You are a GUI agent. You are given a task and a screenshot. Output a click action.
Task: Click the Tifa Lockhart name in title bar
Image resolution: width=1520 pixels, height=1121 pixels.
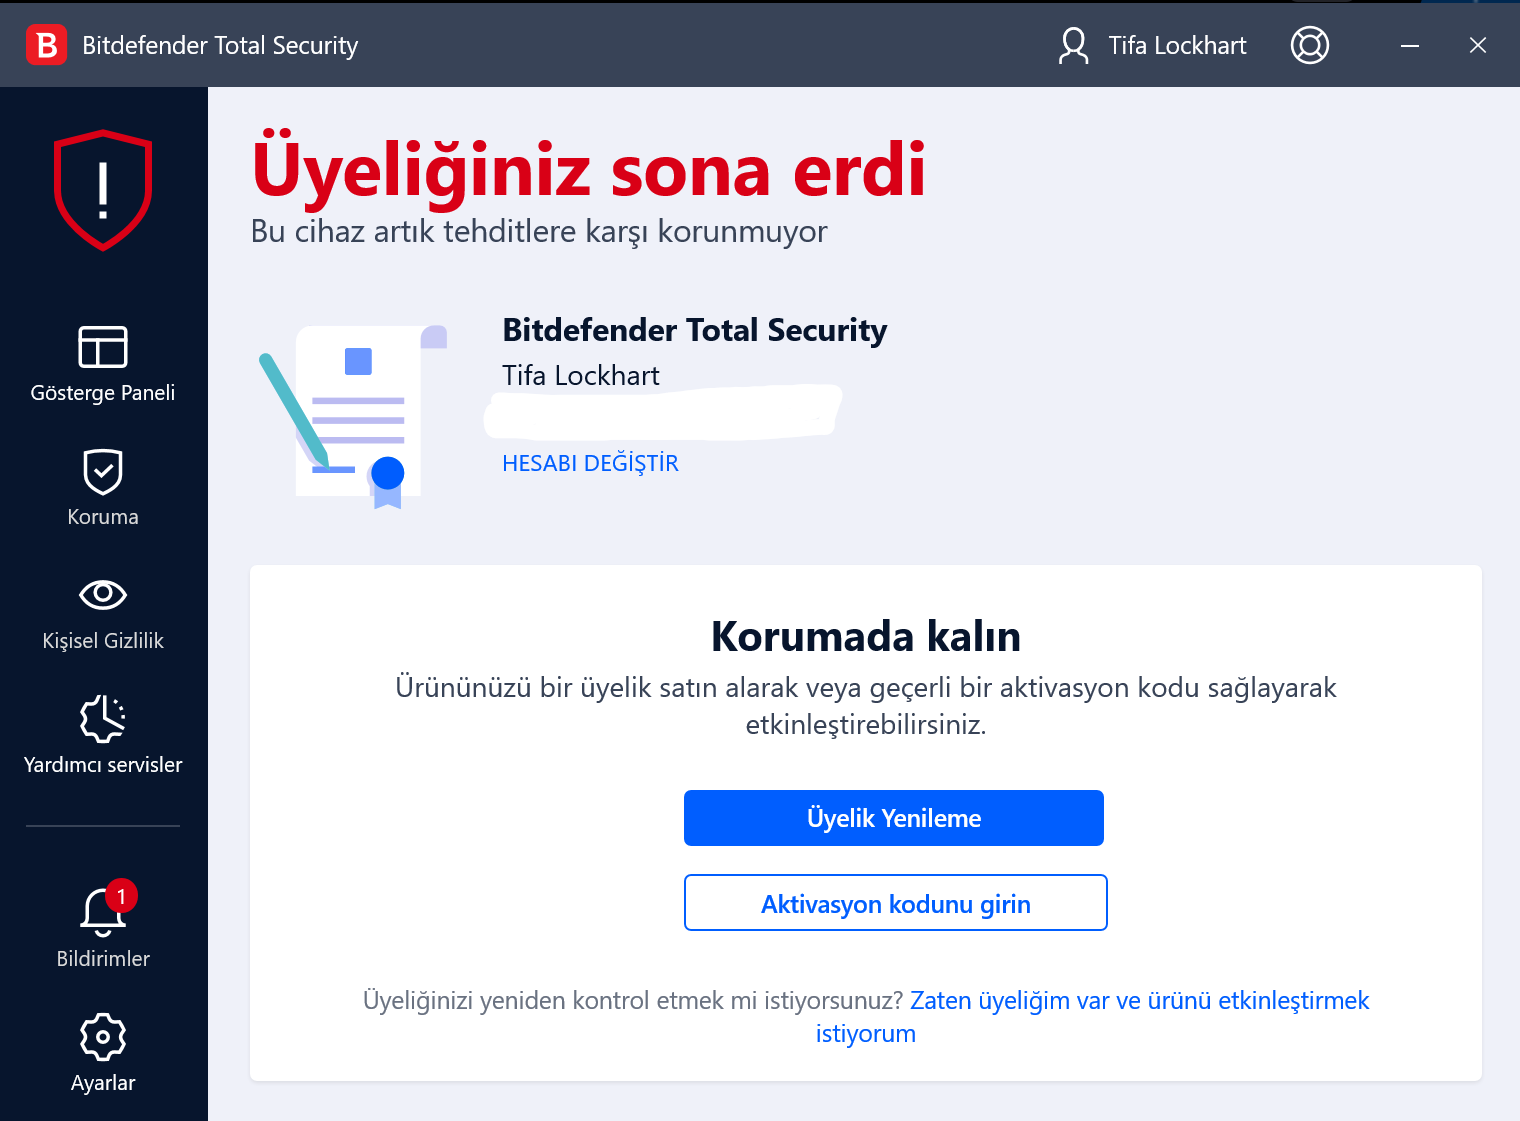click(1177, 46)
